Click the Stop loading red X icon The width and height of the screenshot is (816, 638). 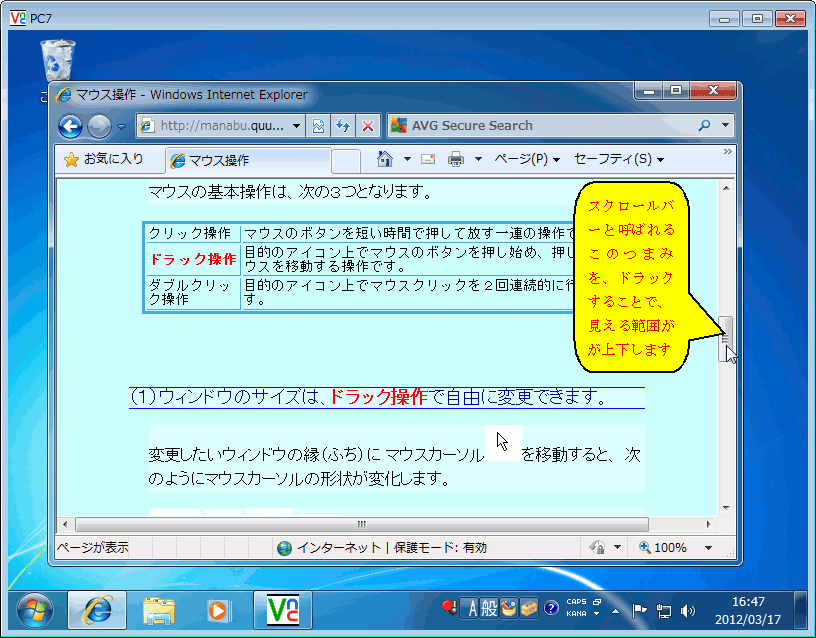367,126
